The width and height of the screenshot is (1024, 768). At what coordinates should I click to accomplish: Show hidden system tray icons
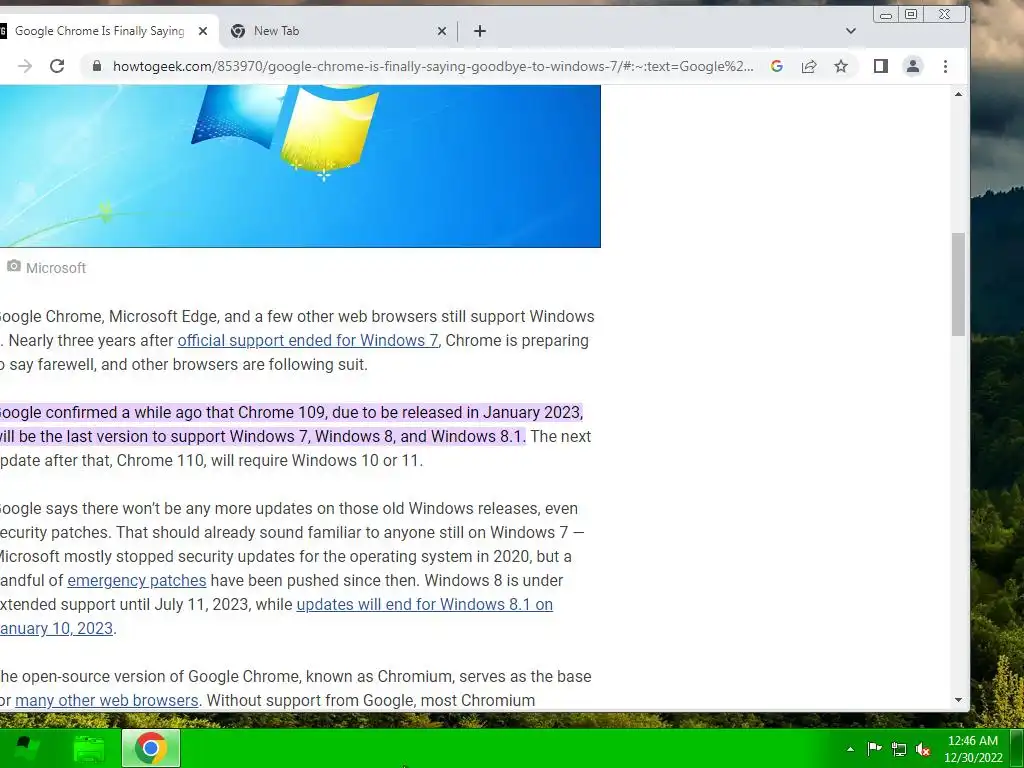[850, 749]
